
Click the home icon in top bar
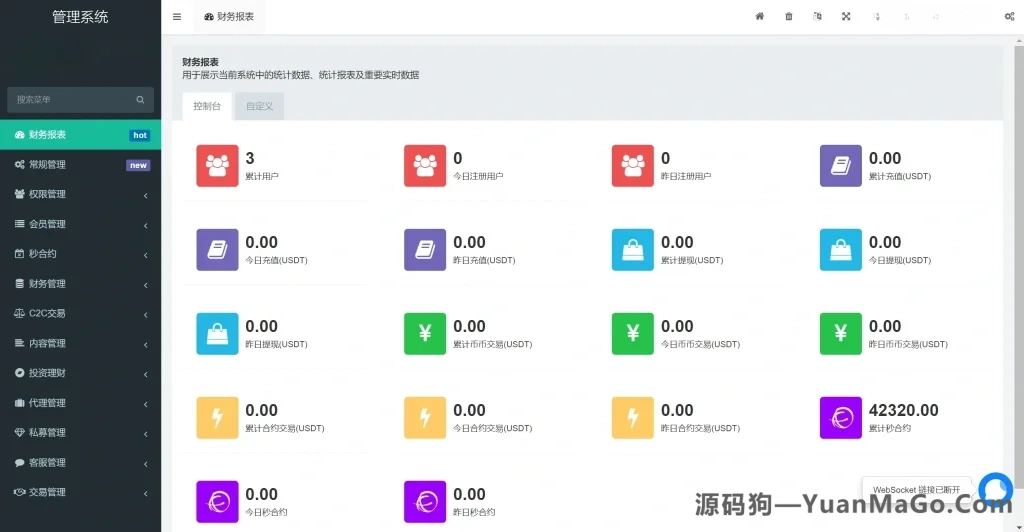coord(760,16)
